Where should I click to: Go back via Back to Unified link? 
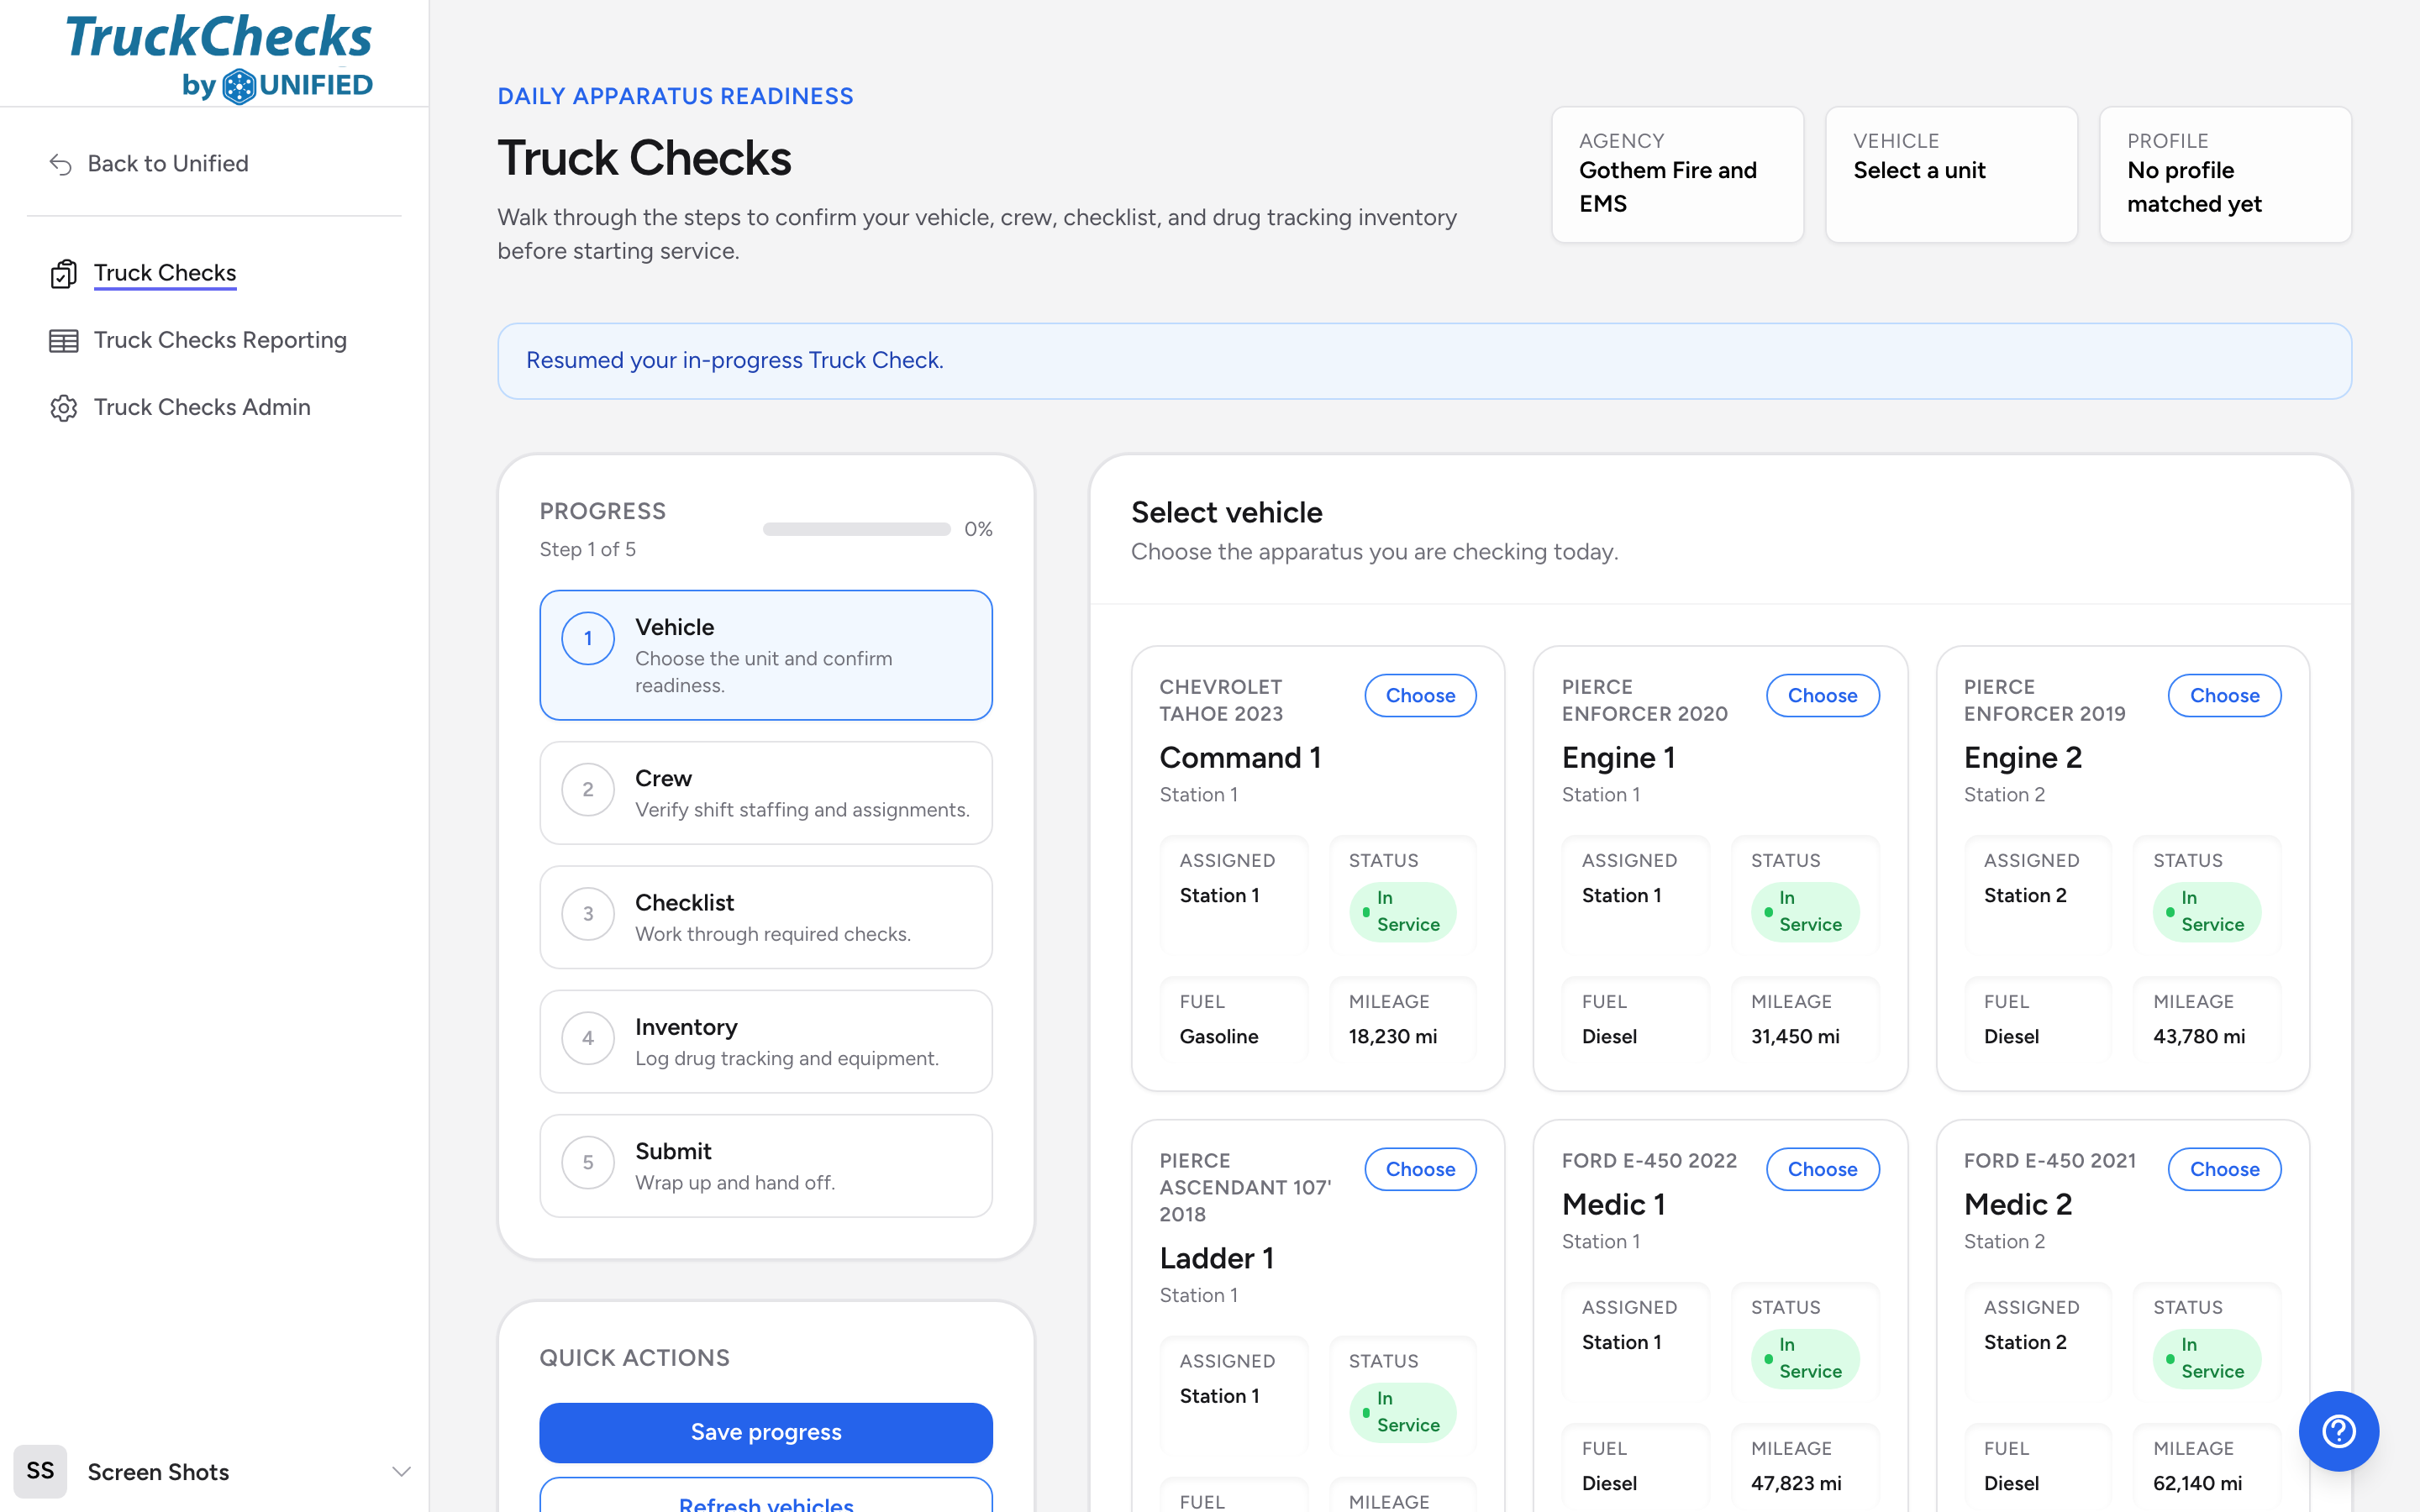(x=168, y=164)
